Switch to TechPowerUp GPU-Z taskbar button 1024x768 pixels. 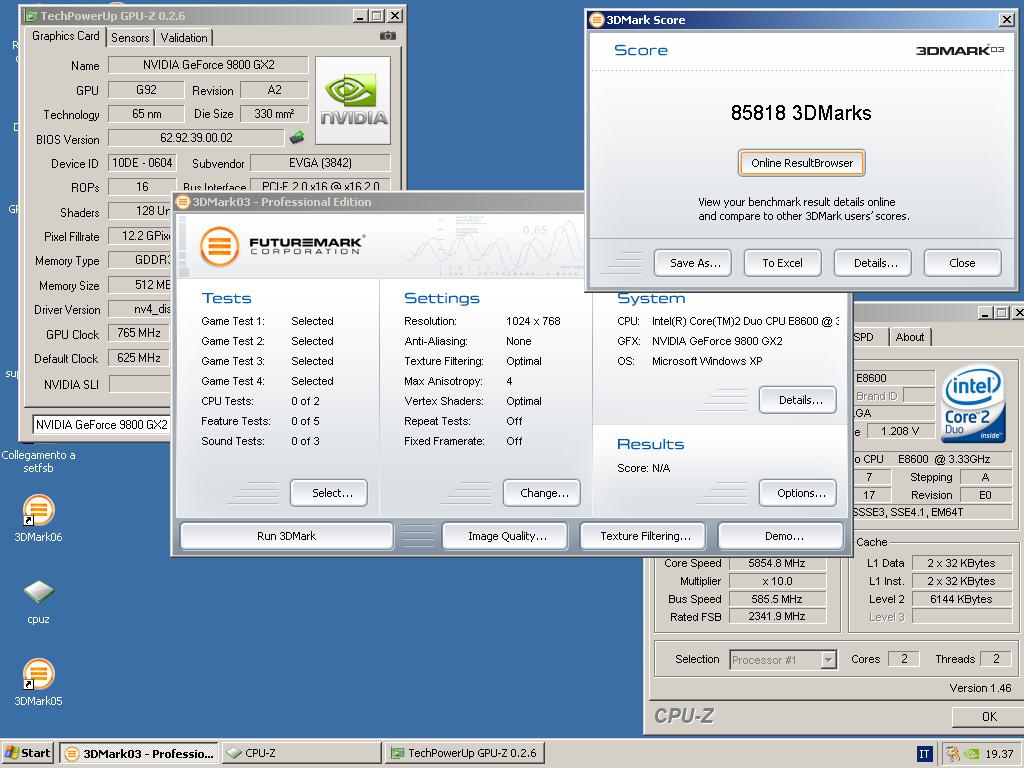tap(464, 753)
